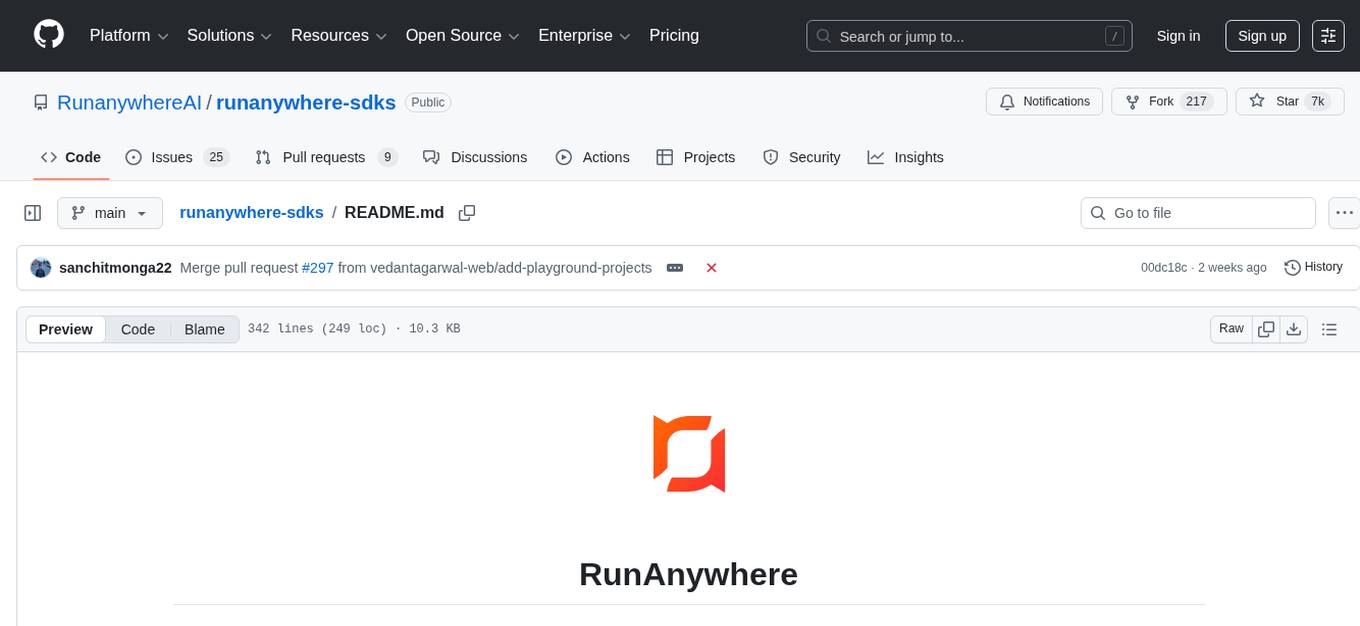The height and width of the screenshot is (626, 1360).
Task: Collapse the file tree side panel
Action: [32, 212]
